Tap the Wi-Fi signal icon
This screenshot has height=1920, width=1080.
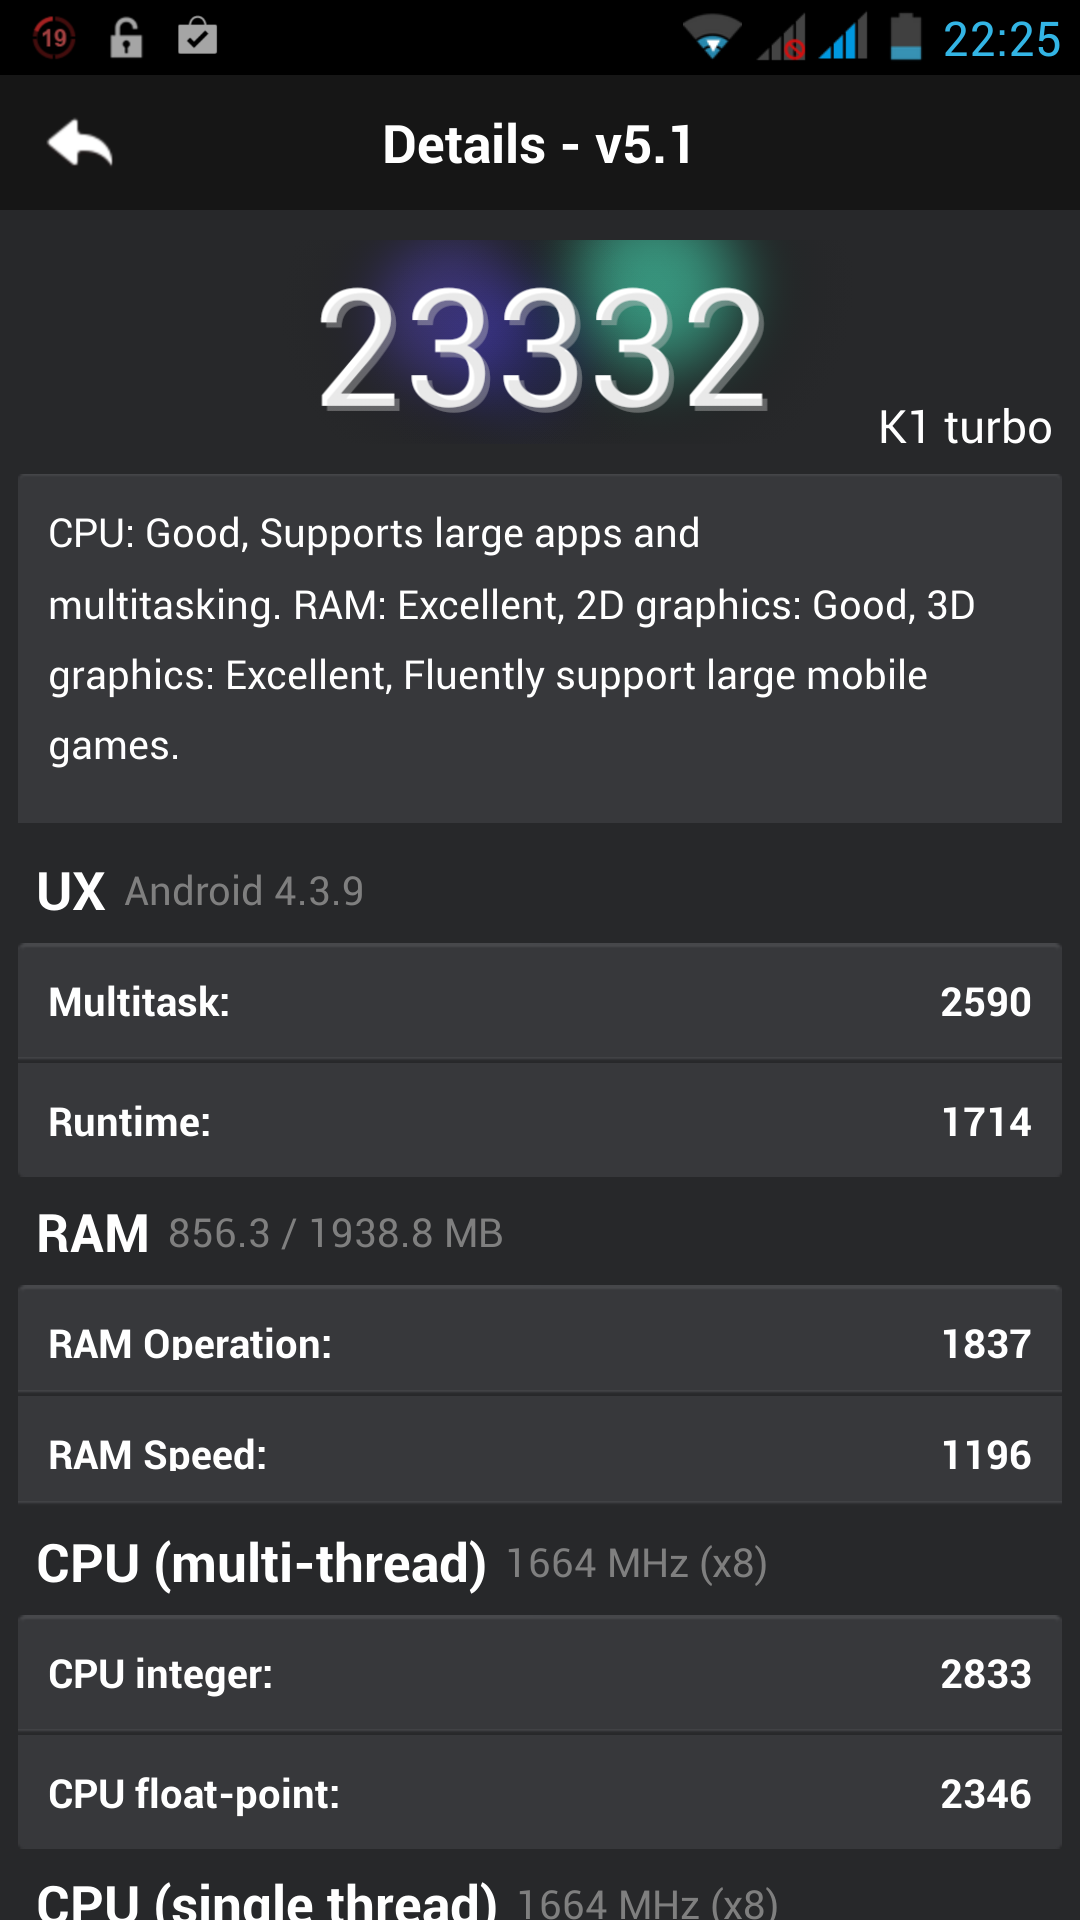click(x=712, y=38)
